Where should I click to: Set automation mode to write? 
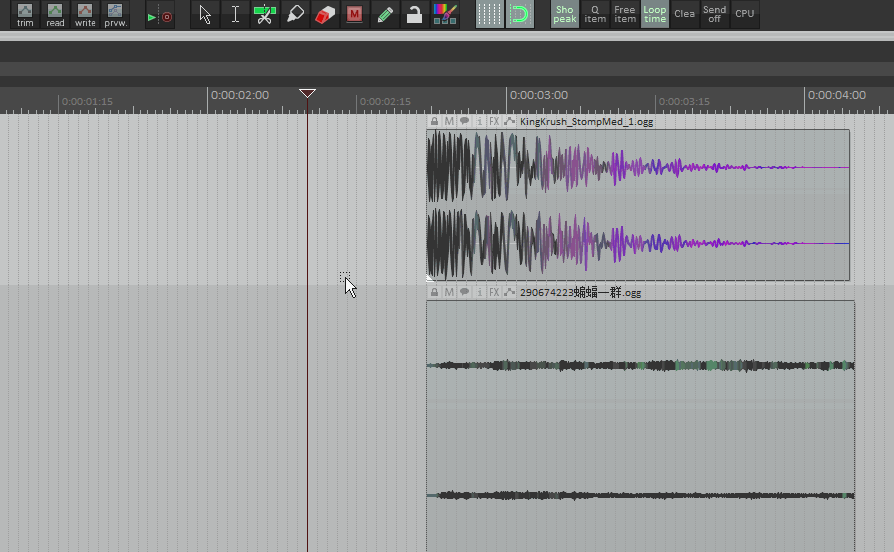tap(85, 14)
